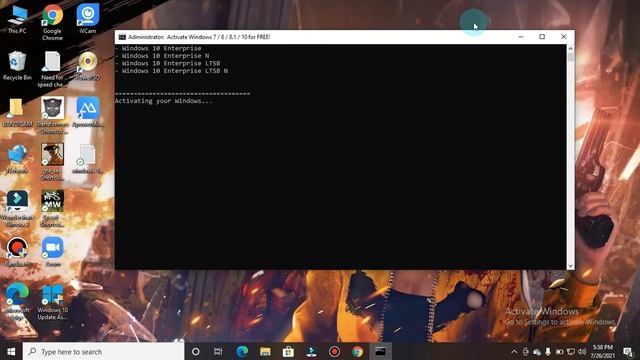Open Task View on the taskbar
The width and height of the screenshot is (640, 360).
[x=218, y=351]
